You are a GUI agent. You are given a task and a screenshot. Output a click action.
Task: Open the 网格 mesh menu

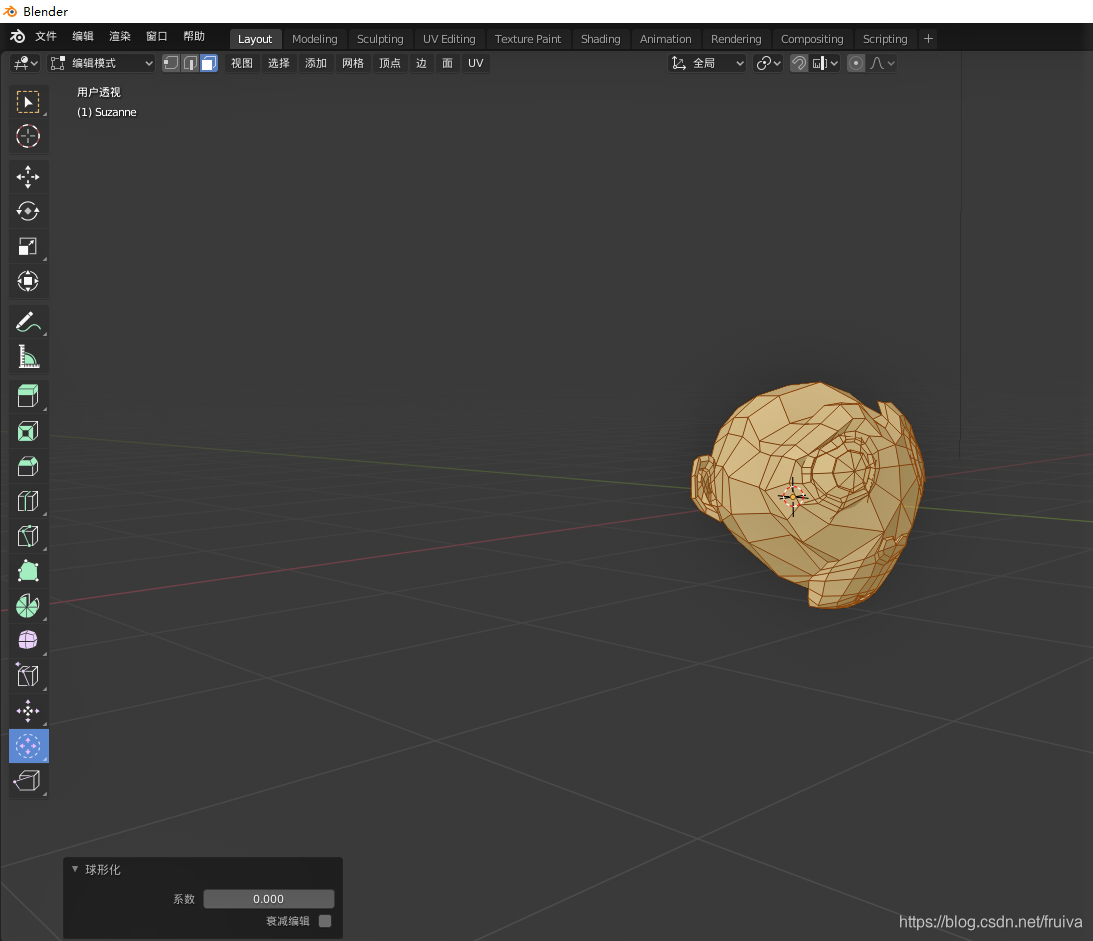coord(353,63)
